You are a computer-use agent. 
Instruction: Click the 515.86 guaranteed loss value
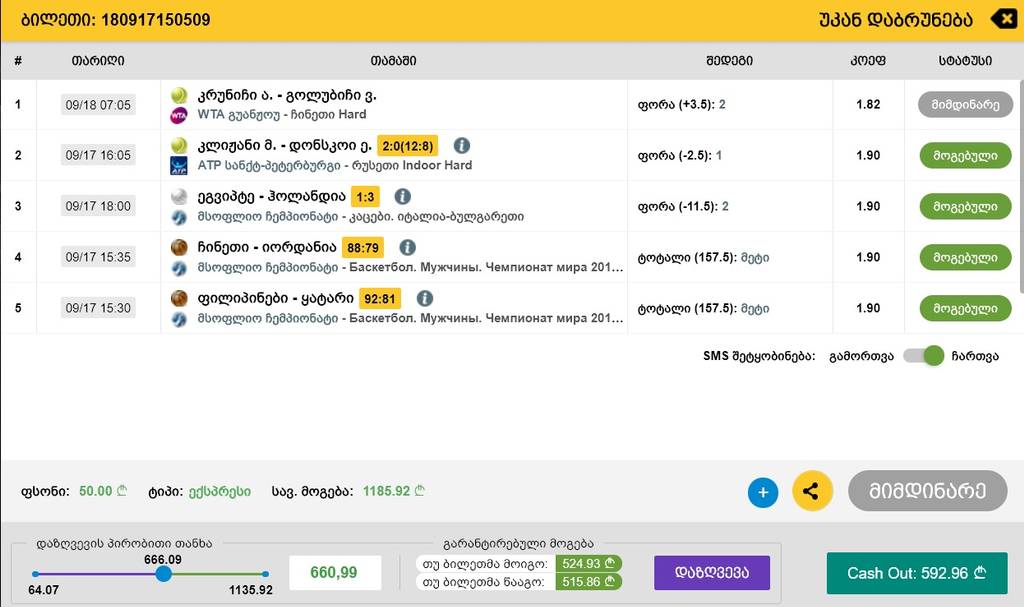(588, 582)
